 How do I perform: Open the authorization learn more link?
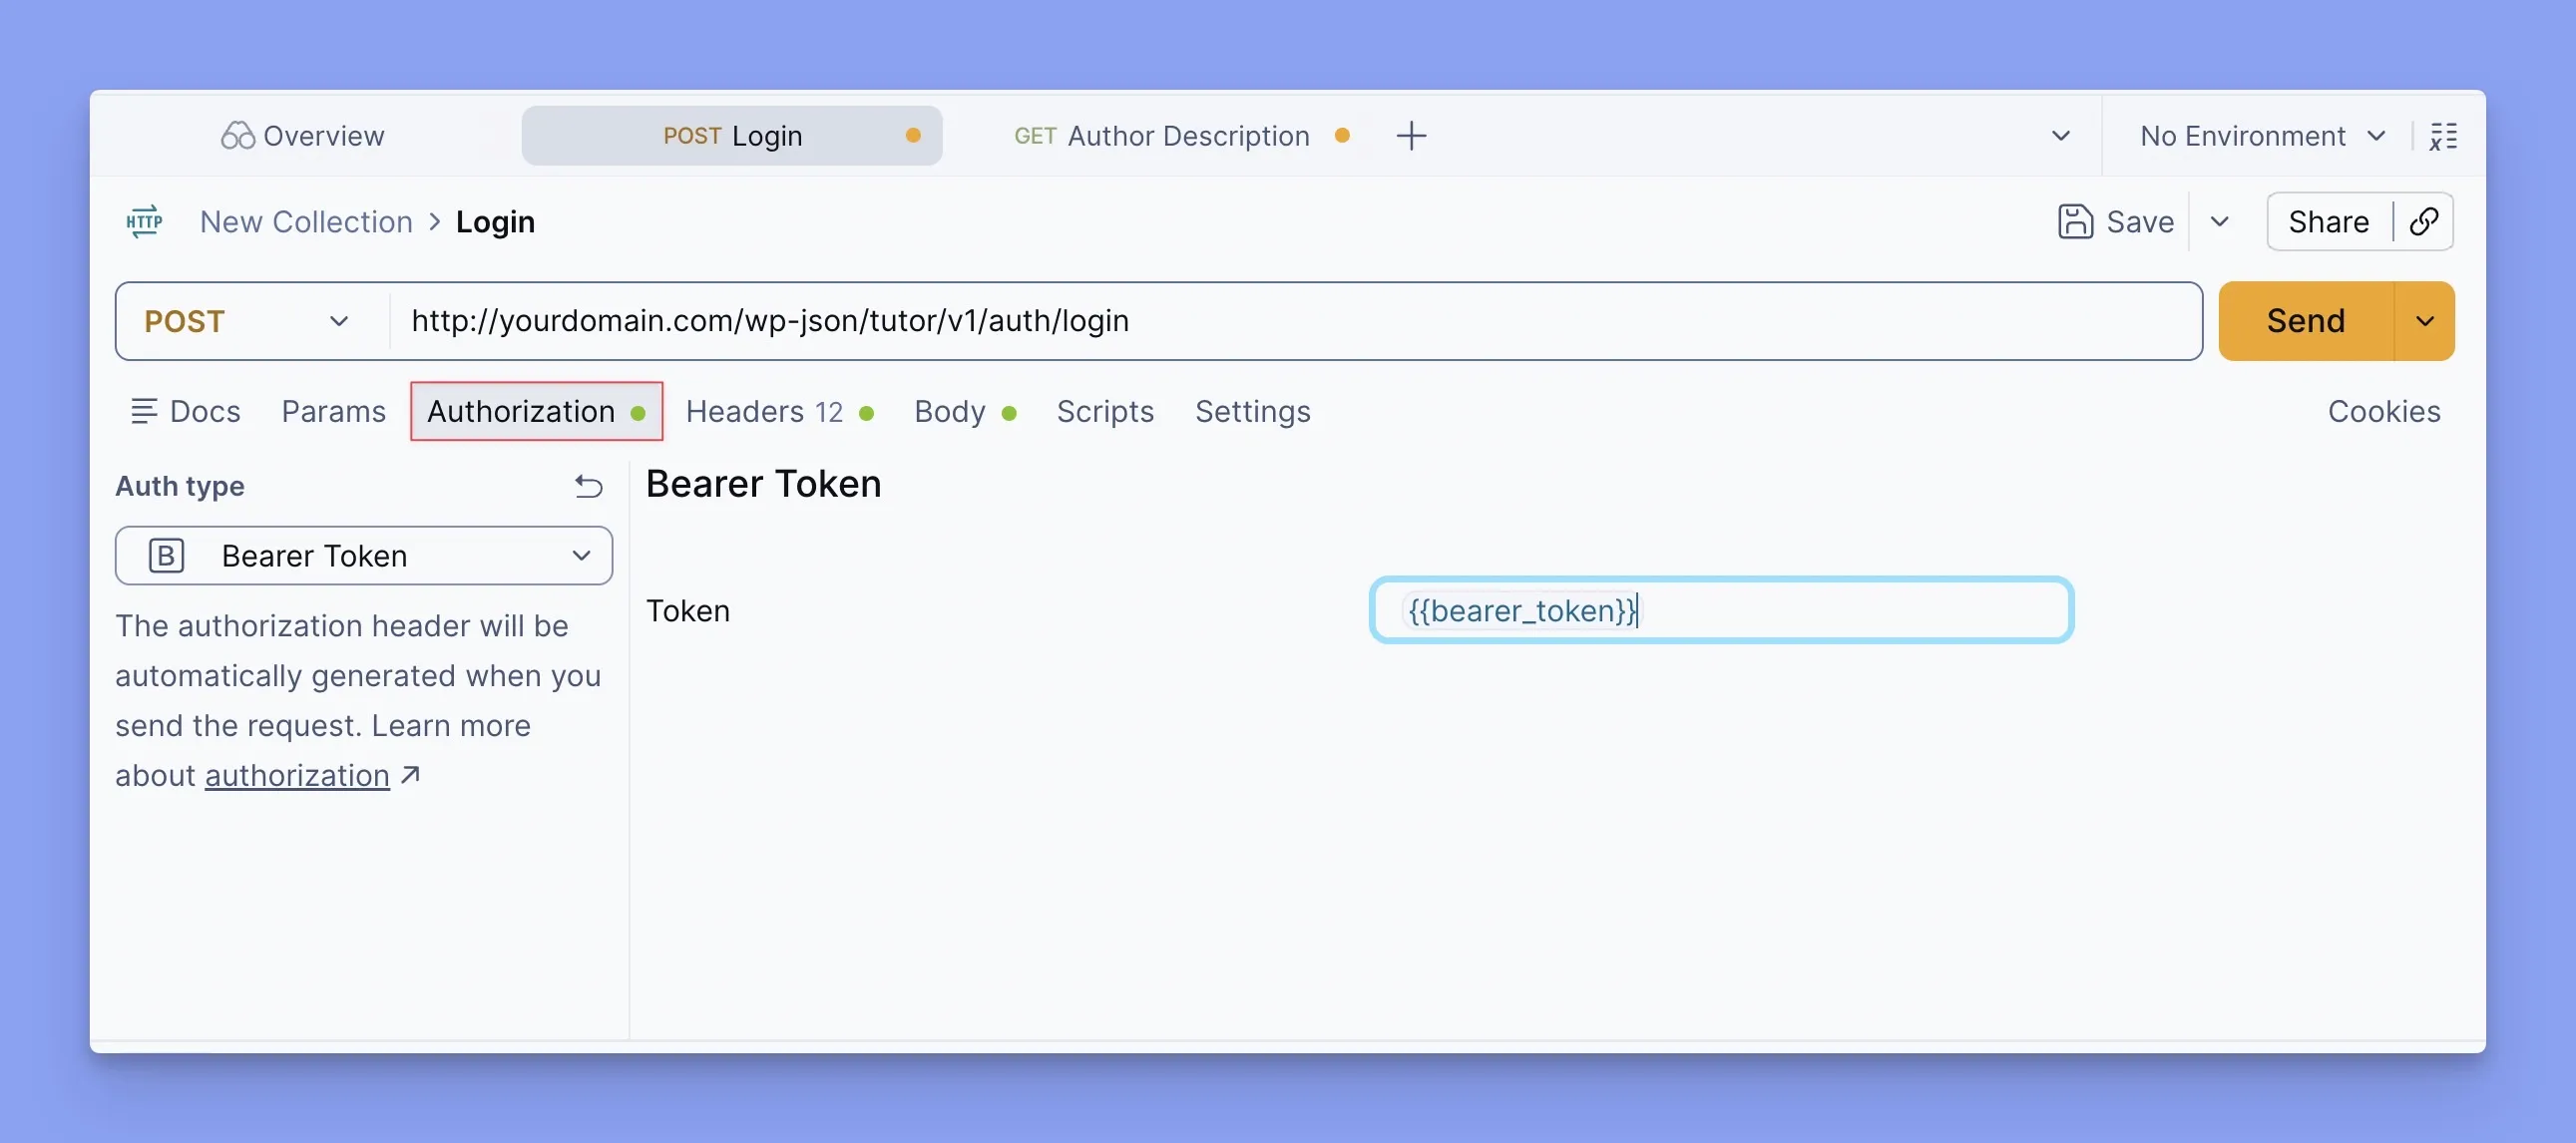297,775
